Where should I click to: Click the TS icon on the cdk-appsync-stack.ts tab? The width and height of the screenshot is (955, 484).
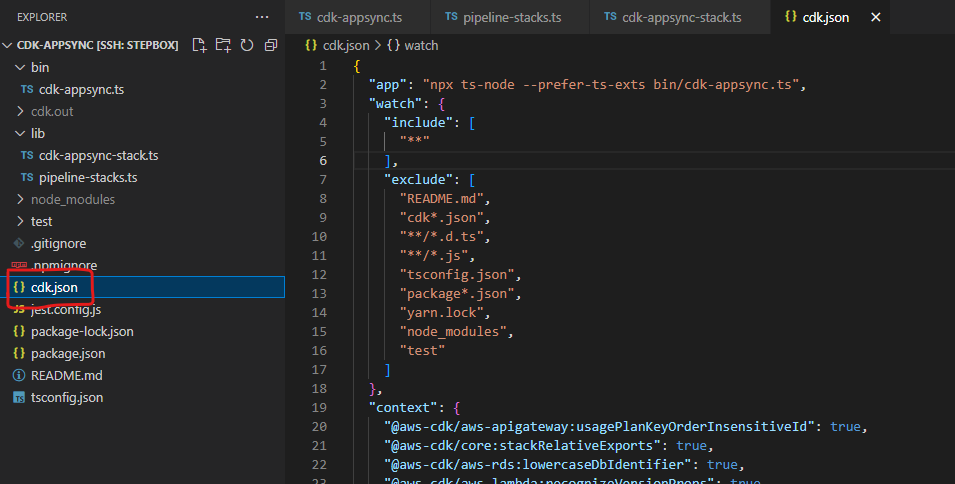610,16
